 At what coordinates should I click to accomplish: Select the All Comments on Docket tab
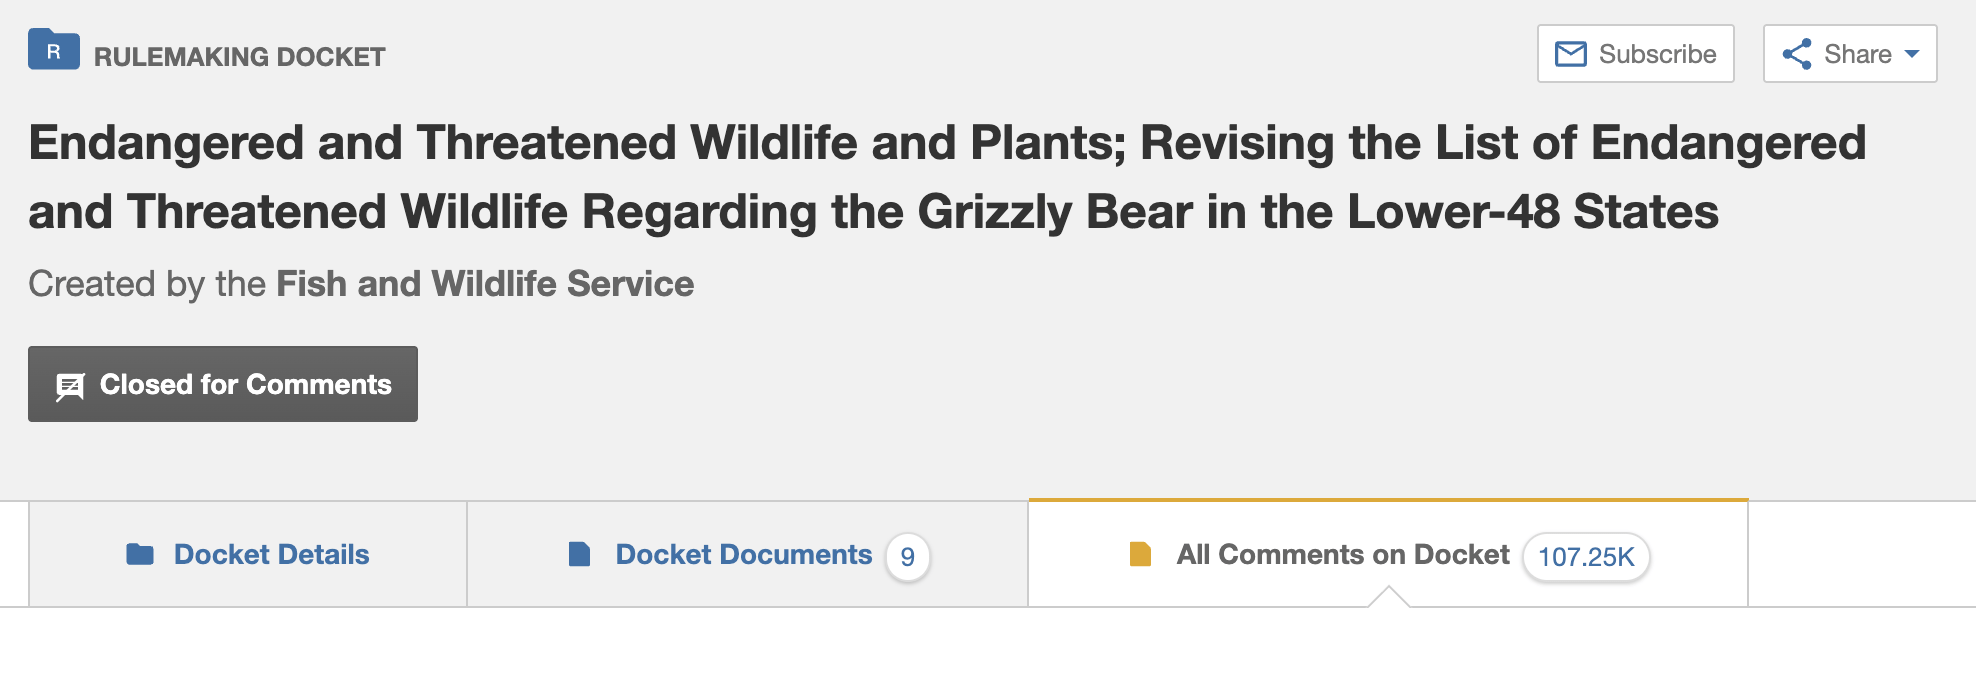[x=1388, y=554]
